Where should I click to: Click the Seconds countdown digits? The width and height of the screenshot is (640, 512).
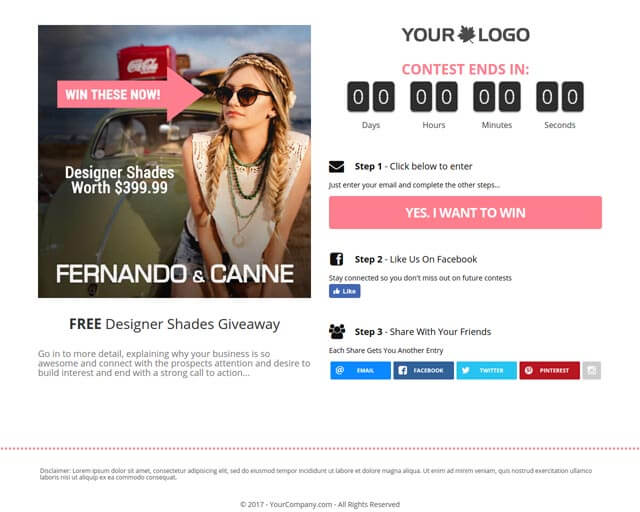pyautogui.click(x=560, y=97)
